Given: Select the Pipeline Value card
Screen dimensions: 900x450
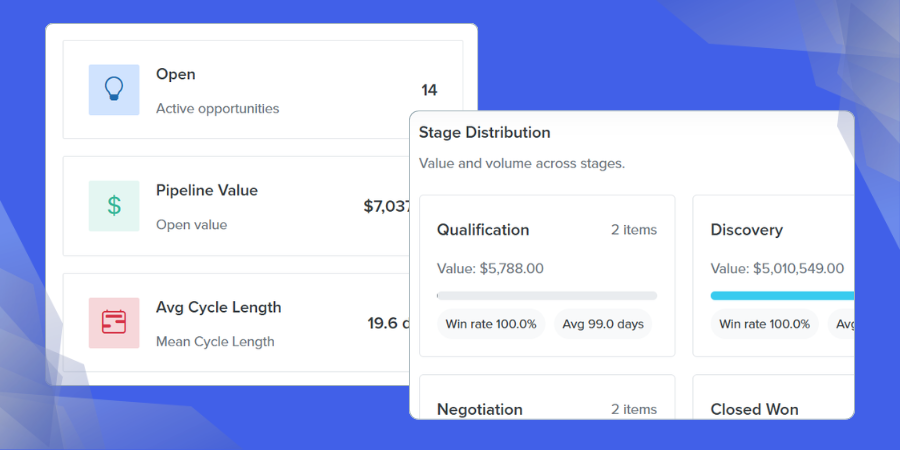Looking at the screenshot, I should pos(236,206).
